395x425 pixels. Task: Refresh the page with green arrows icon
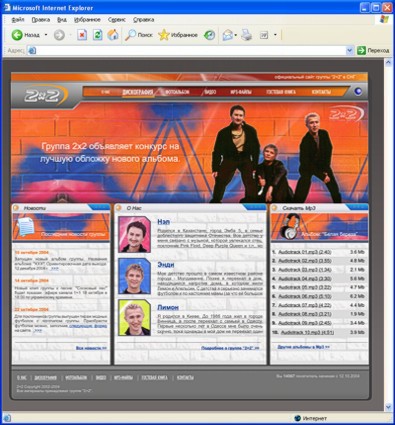tap(97, 35)
